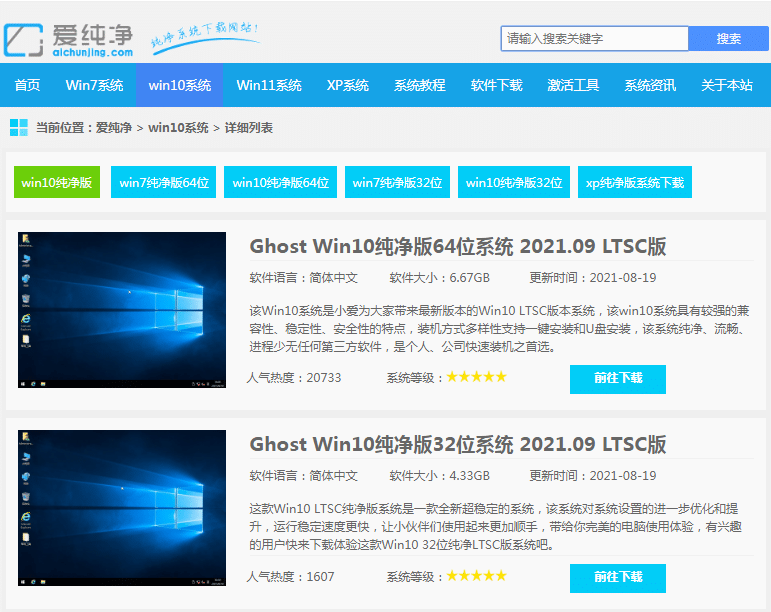The height and width of the screenshot is (612, 771).
Task: Click the 爱纯净 site logo
Action: tap(68, 37)
